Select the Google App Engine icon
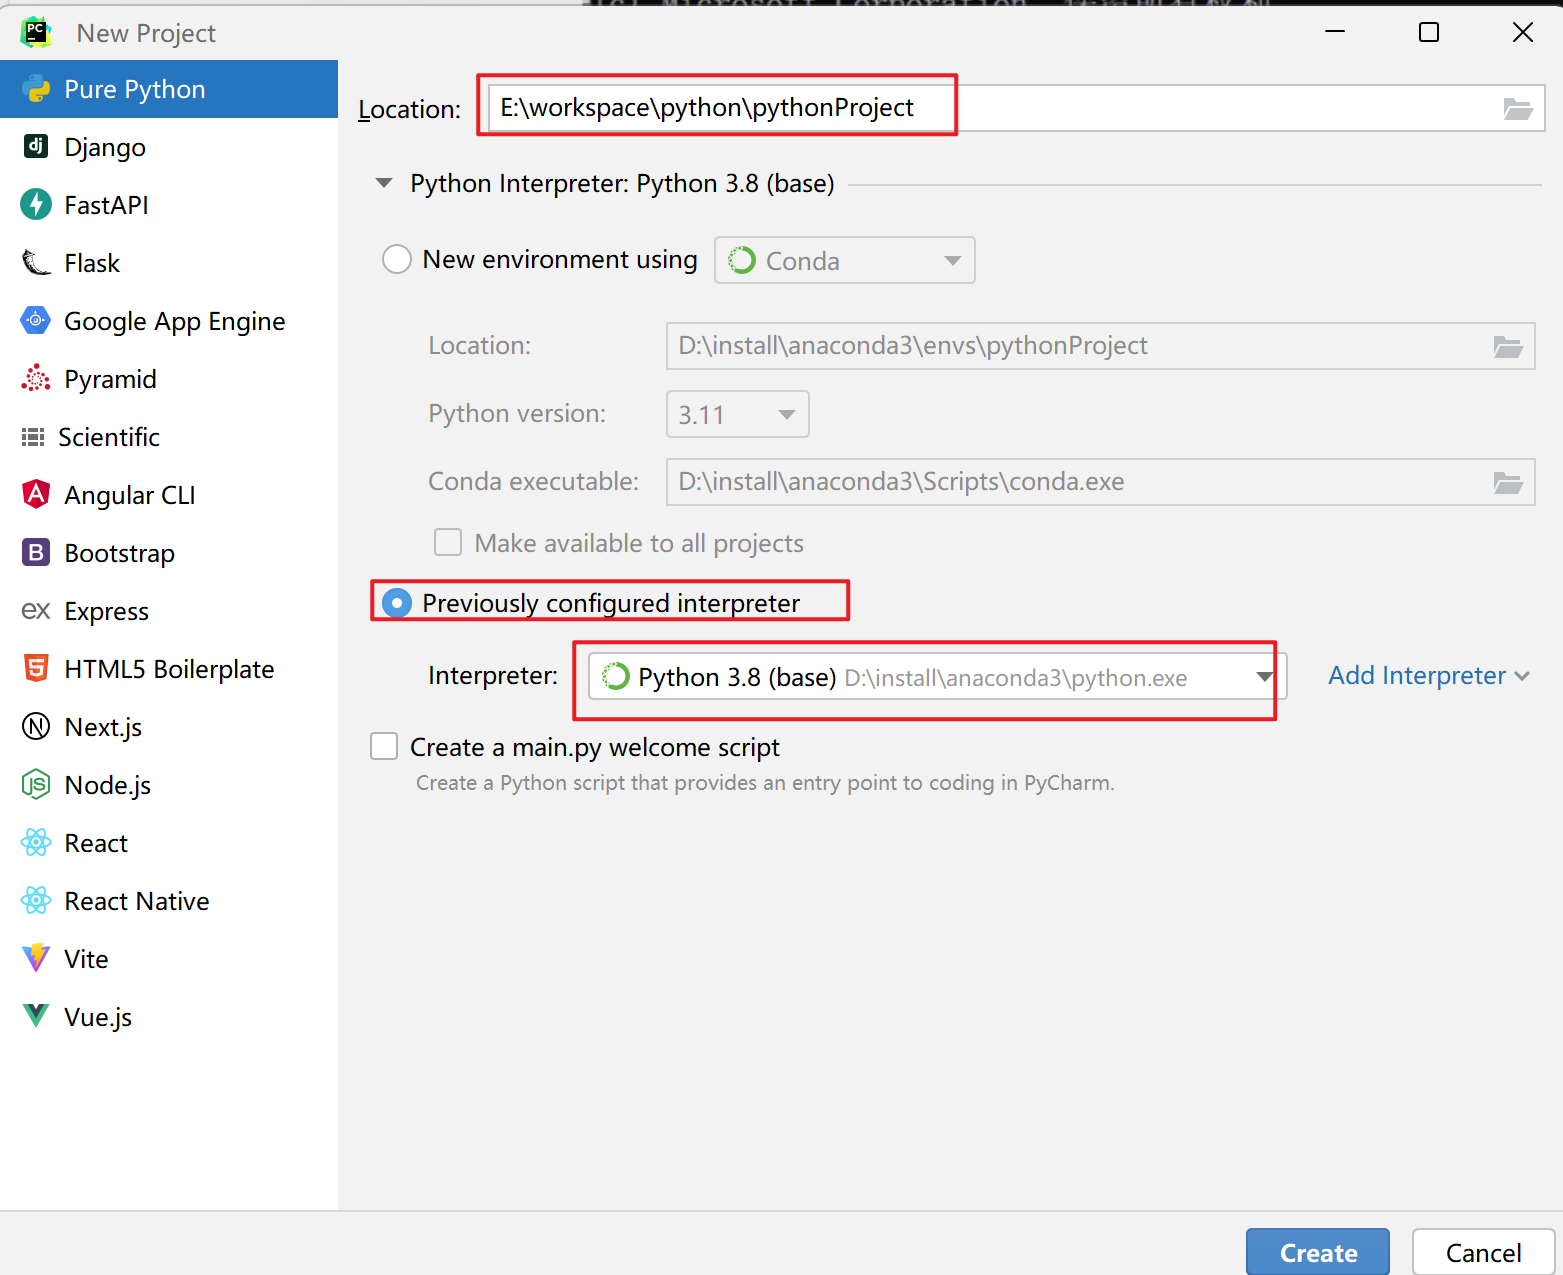The height and width of the screenshot is (1275, 1563). (36, 321)
